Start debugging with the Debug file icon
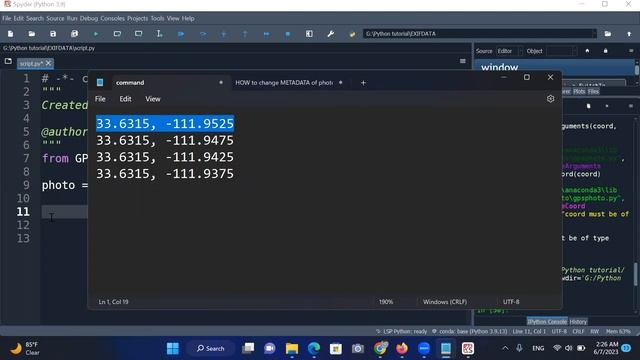This screenshot has height=360, width=640. pyautogui.click(x=181, y=34)
